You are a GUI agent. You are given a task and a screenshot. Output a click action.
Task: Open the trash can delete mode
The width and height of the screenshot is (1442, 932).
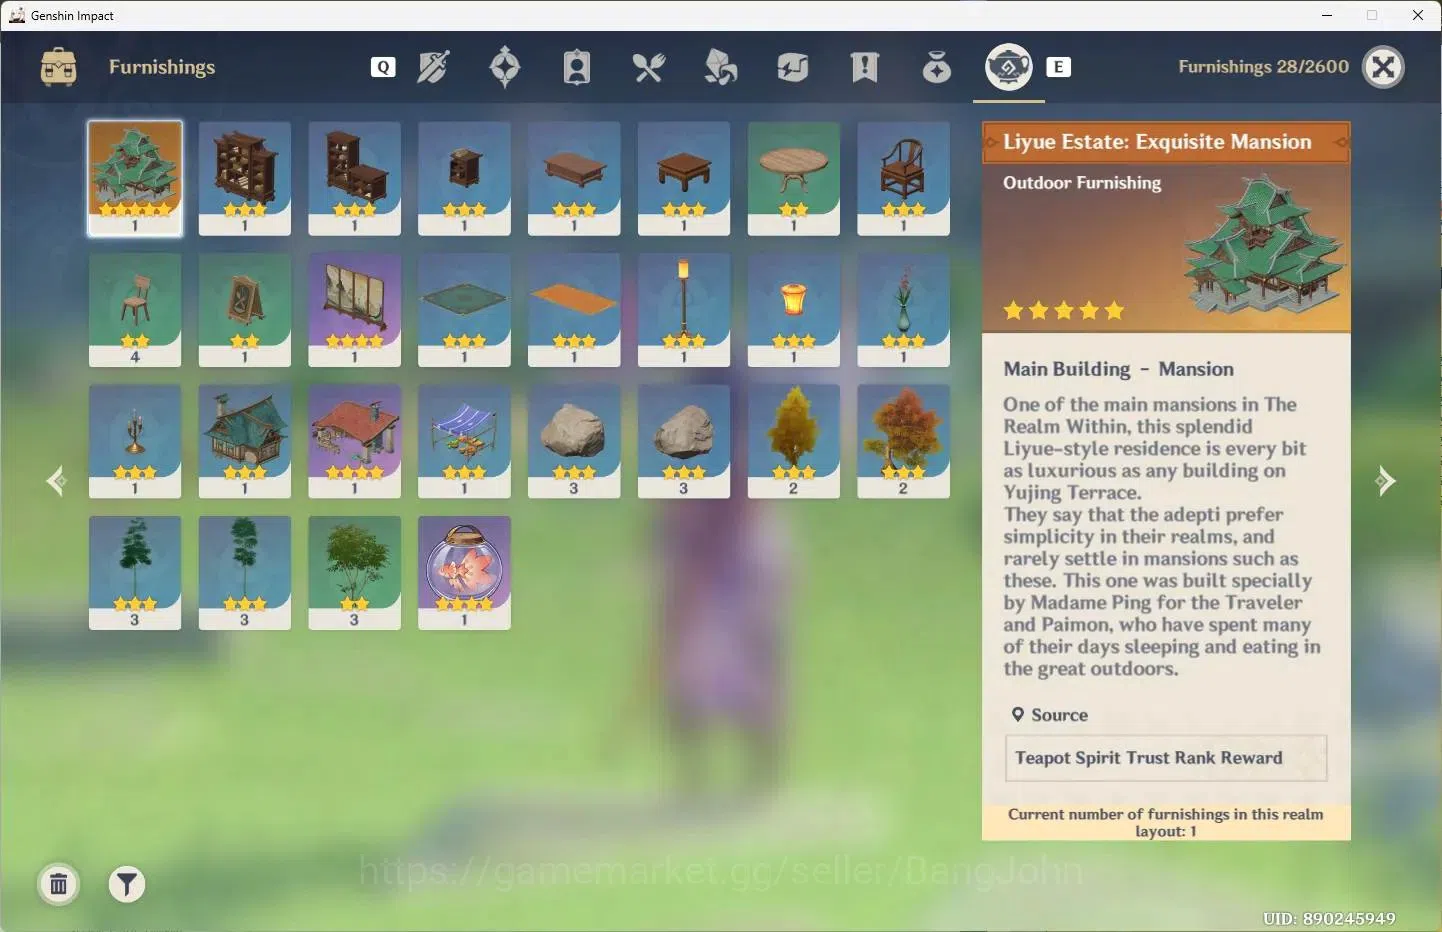pyautogui.click(x=59, y=884)
